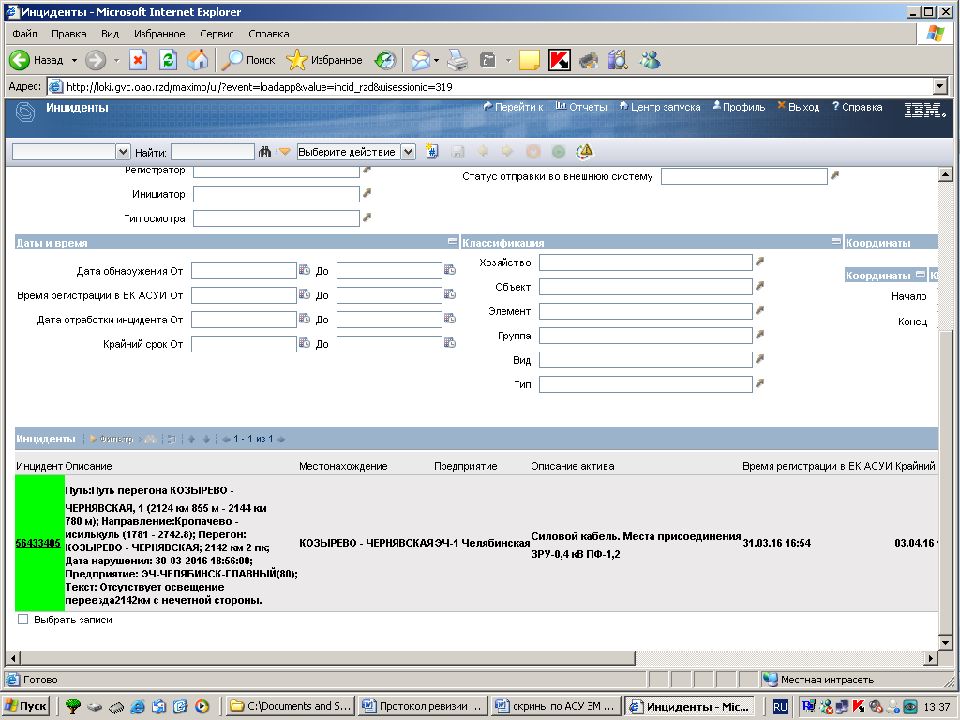
Task: Open lookup for the Хозяйство field
Action: pos(760,261)
